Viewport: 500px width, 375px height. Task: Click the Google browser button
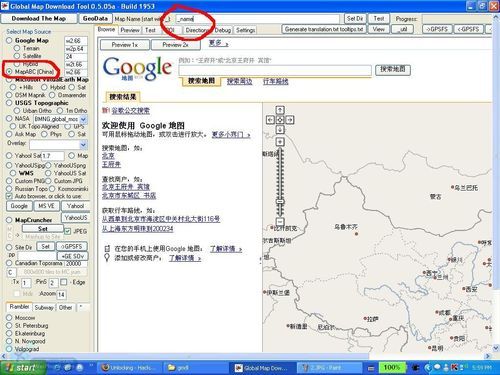(19, 206)
